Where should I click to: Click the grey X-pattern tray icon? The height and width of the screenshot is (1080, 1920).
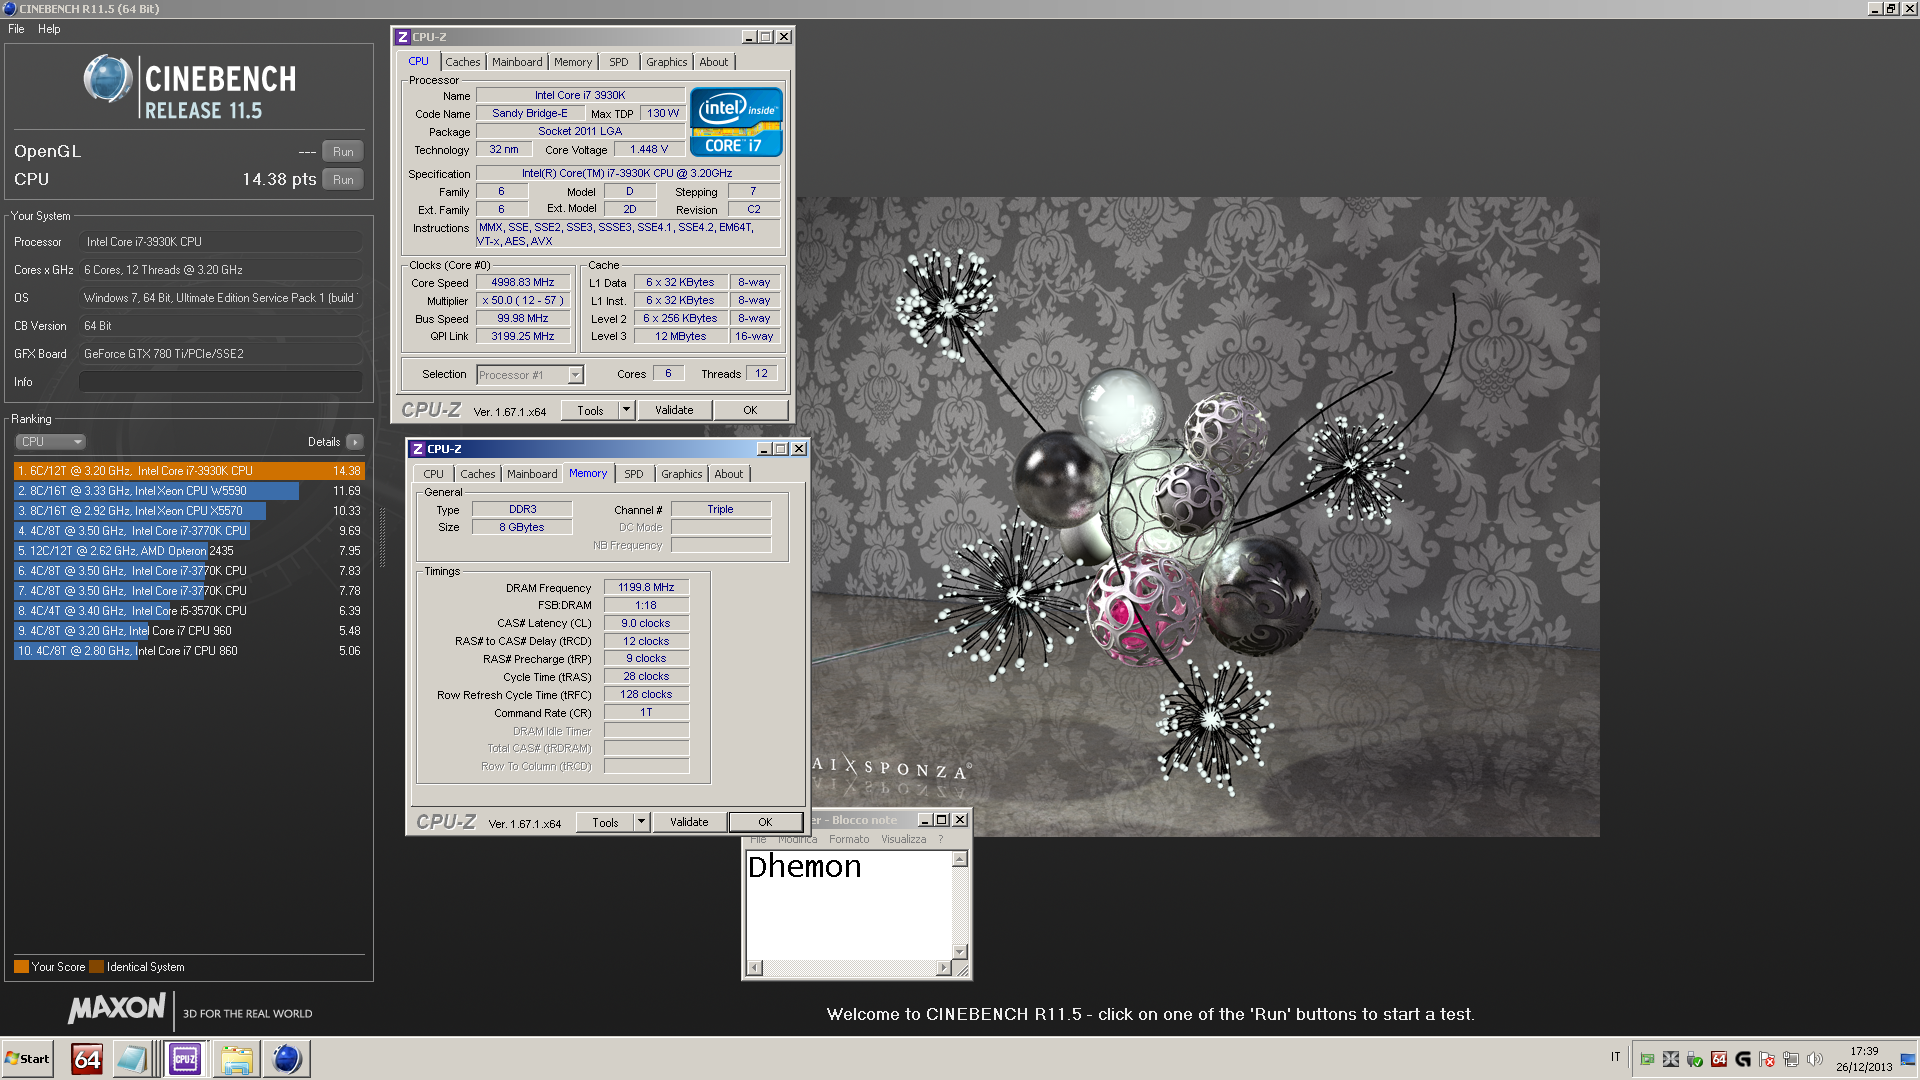[1671, 1059]
